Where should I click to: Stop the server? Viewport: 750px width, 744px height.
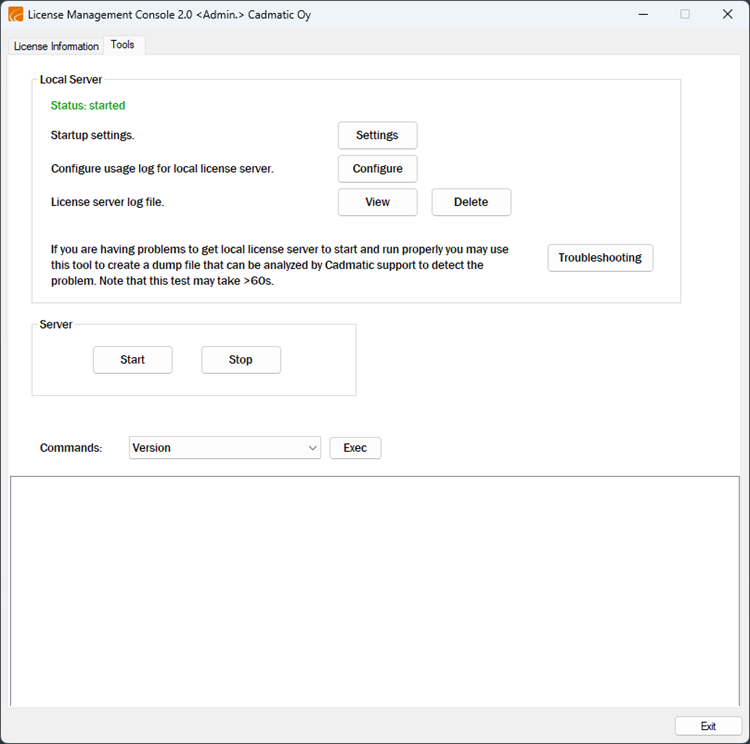pos(241,360)
